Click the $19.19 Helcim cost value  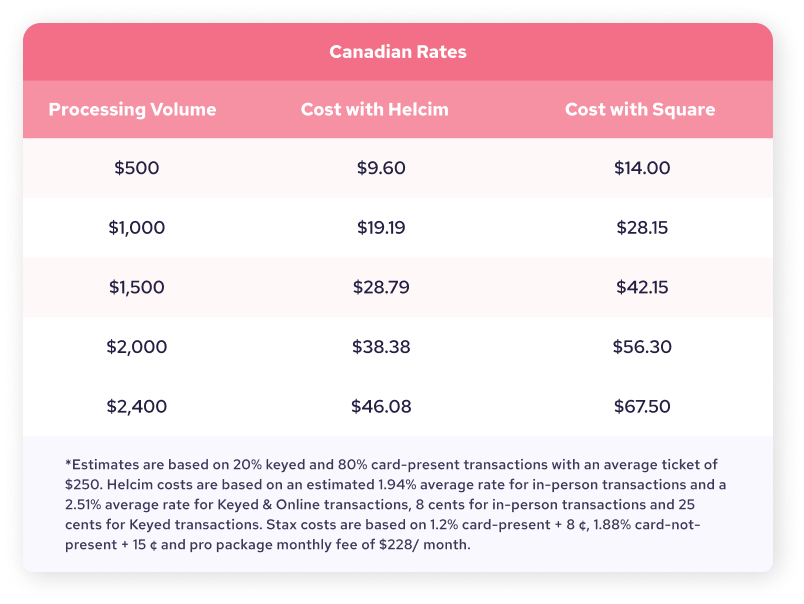[x=381, y=227]
